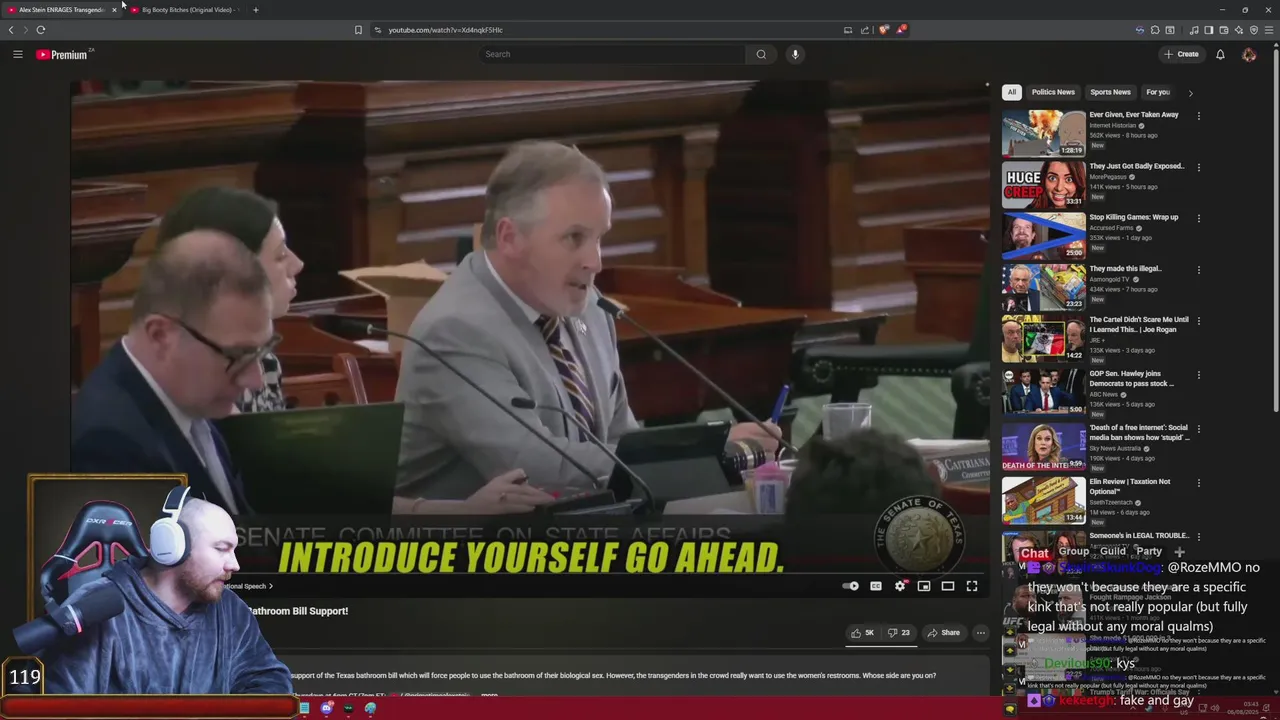This screenshot has width=1280, height=720.
Task: Open the account avatar menu
Action: tap(1249, 54)
